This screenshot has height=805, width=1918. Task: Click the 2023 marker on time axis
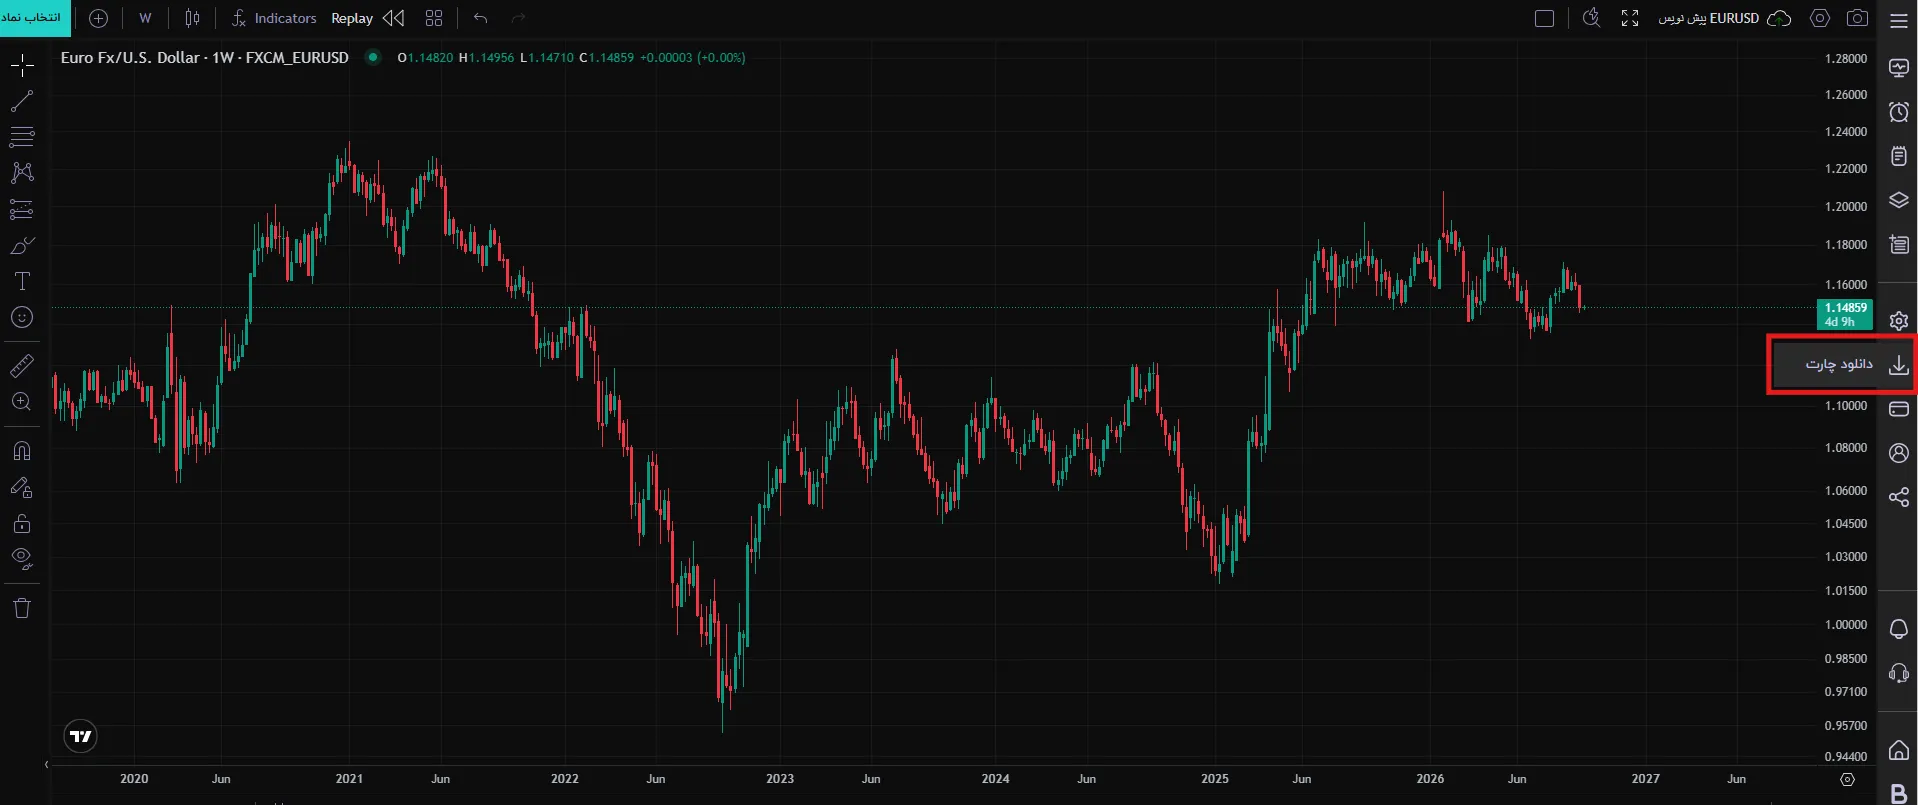(780, 779)
